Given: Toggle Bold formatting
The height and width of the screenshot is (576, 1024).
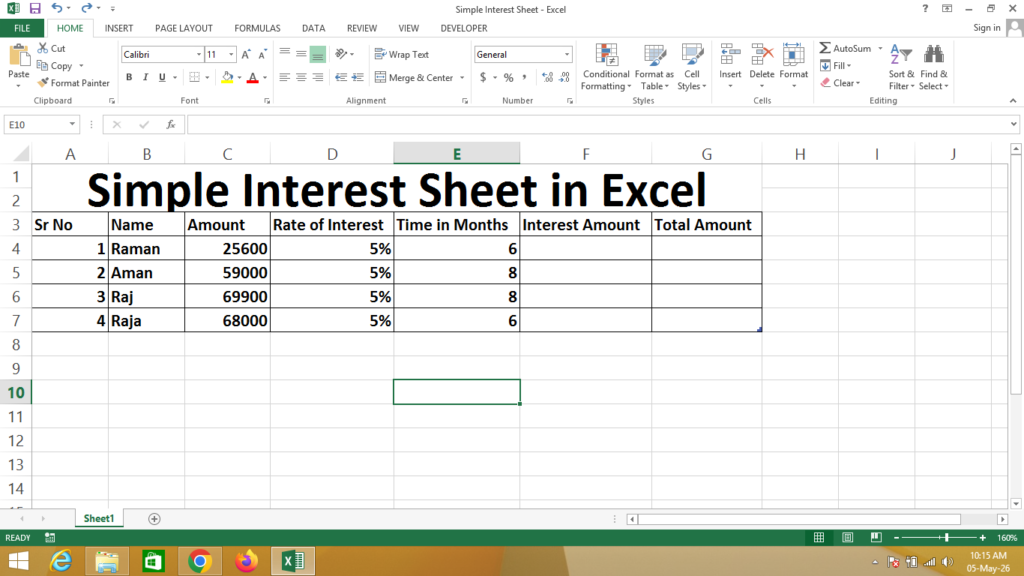Looking at the screenshot, I should point(129,77).
